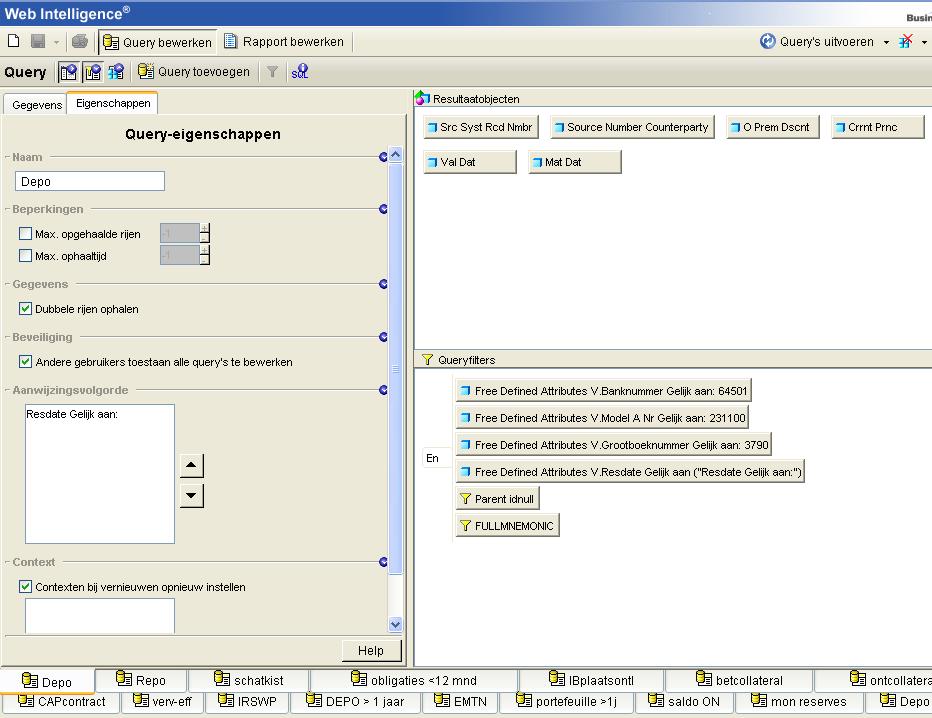Toggle Contexten bij vernieuwen opnieuw instellen
Image resolution: width=932 pixels, height=718 pixels.
click(x=26, y=587)
